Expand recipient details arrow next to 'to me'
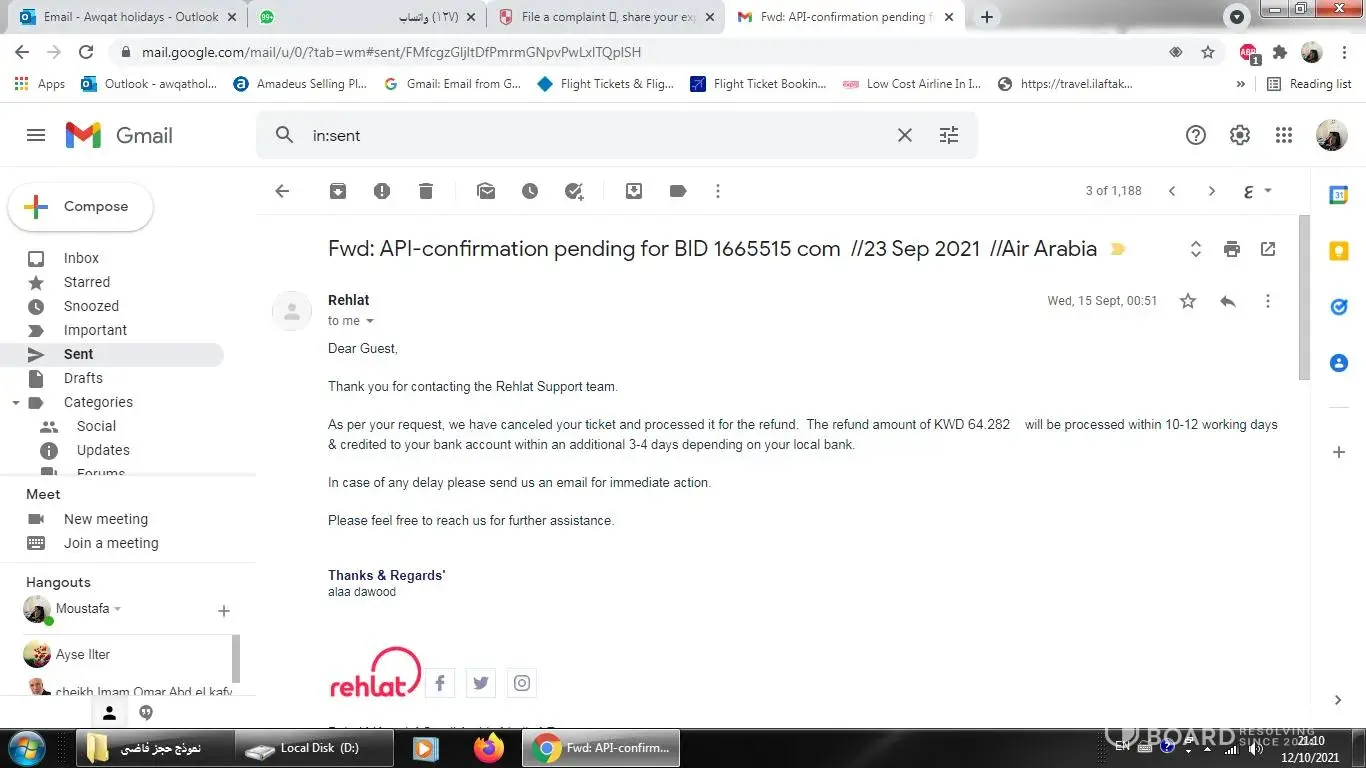Image resolution: width=1366 pixels, height=768 pixels. coord(370,321)
